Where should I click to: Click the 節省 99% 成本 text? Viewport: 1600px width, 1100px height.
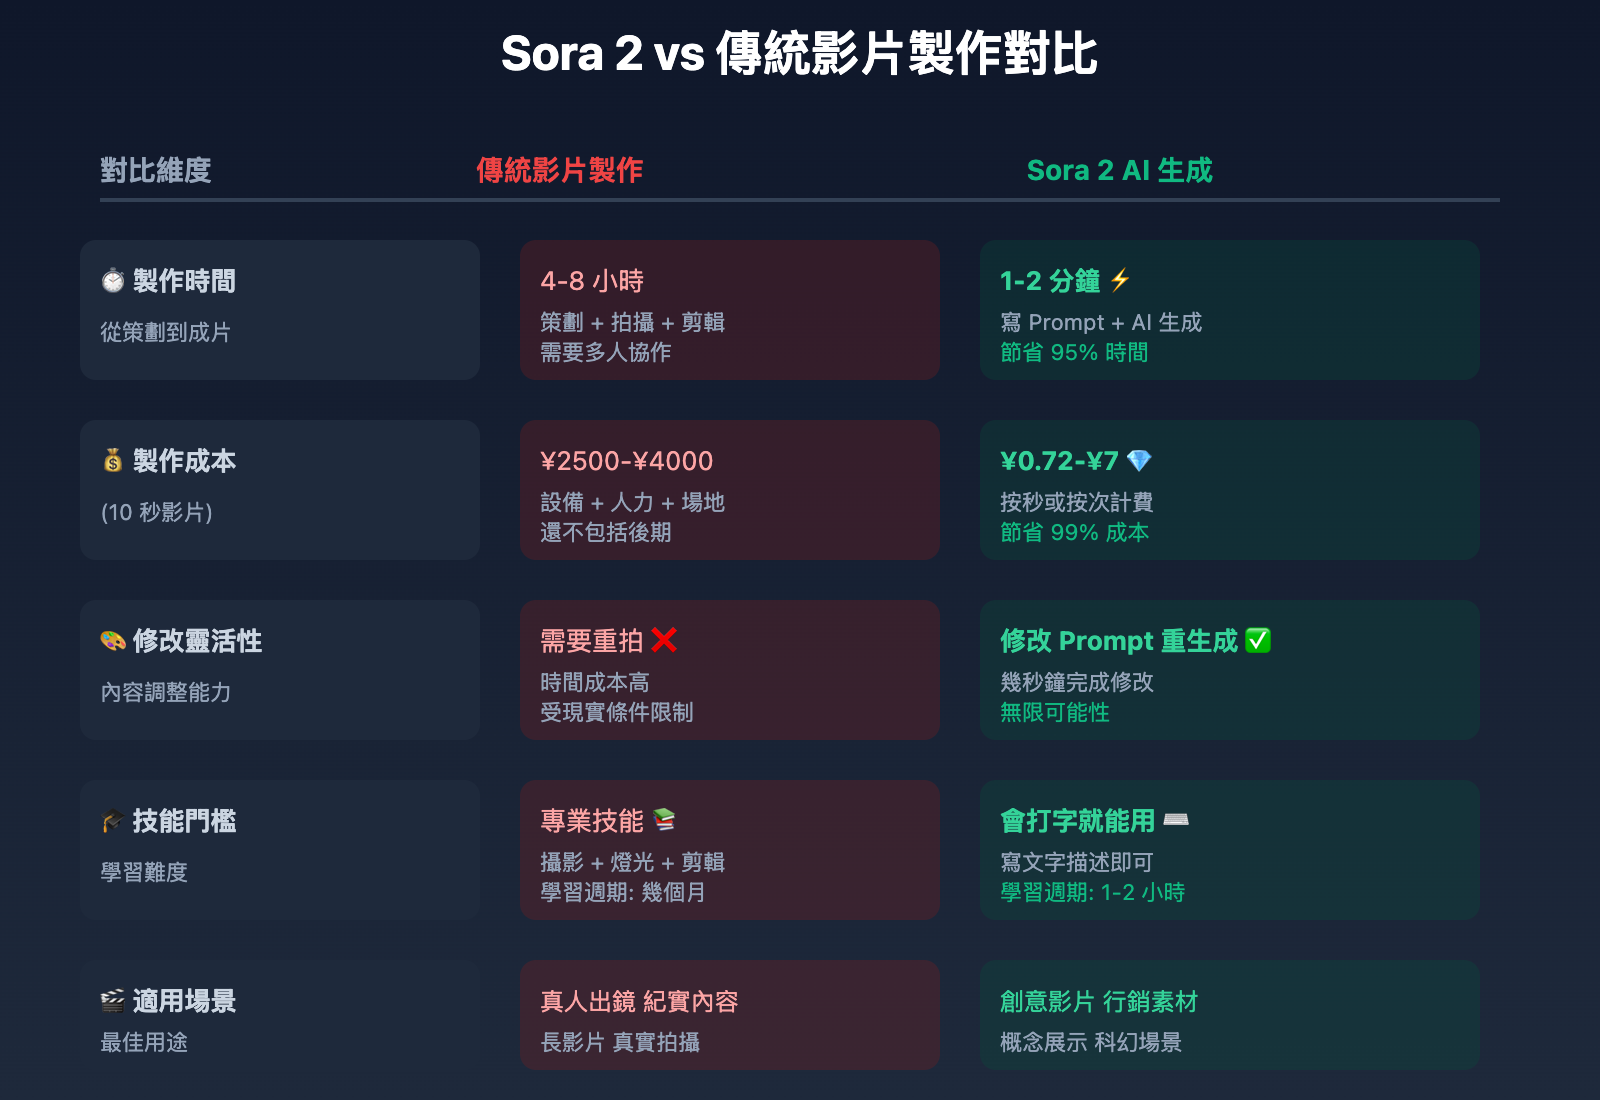[x=1074, y=532]
